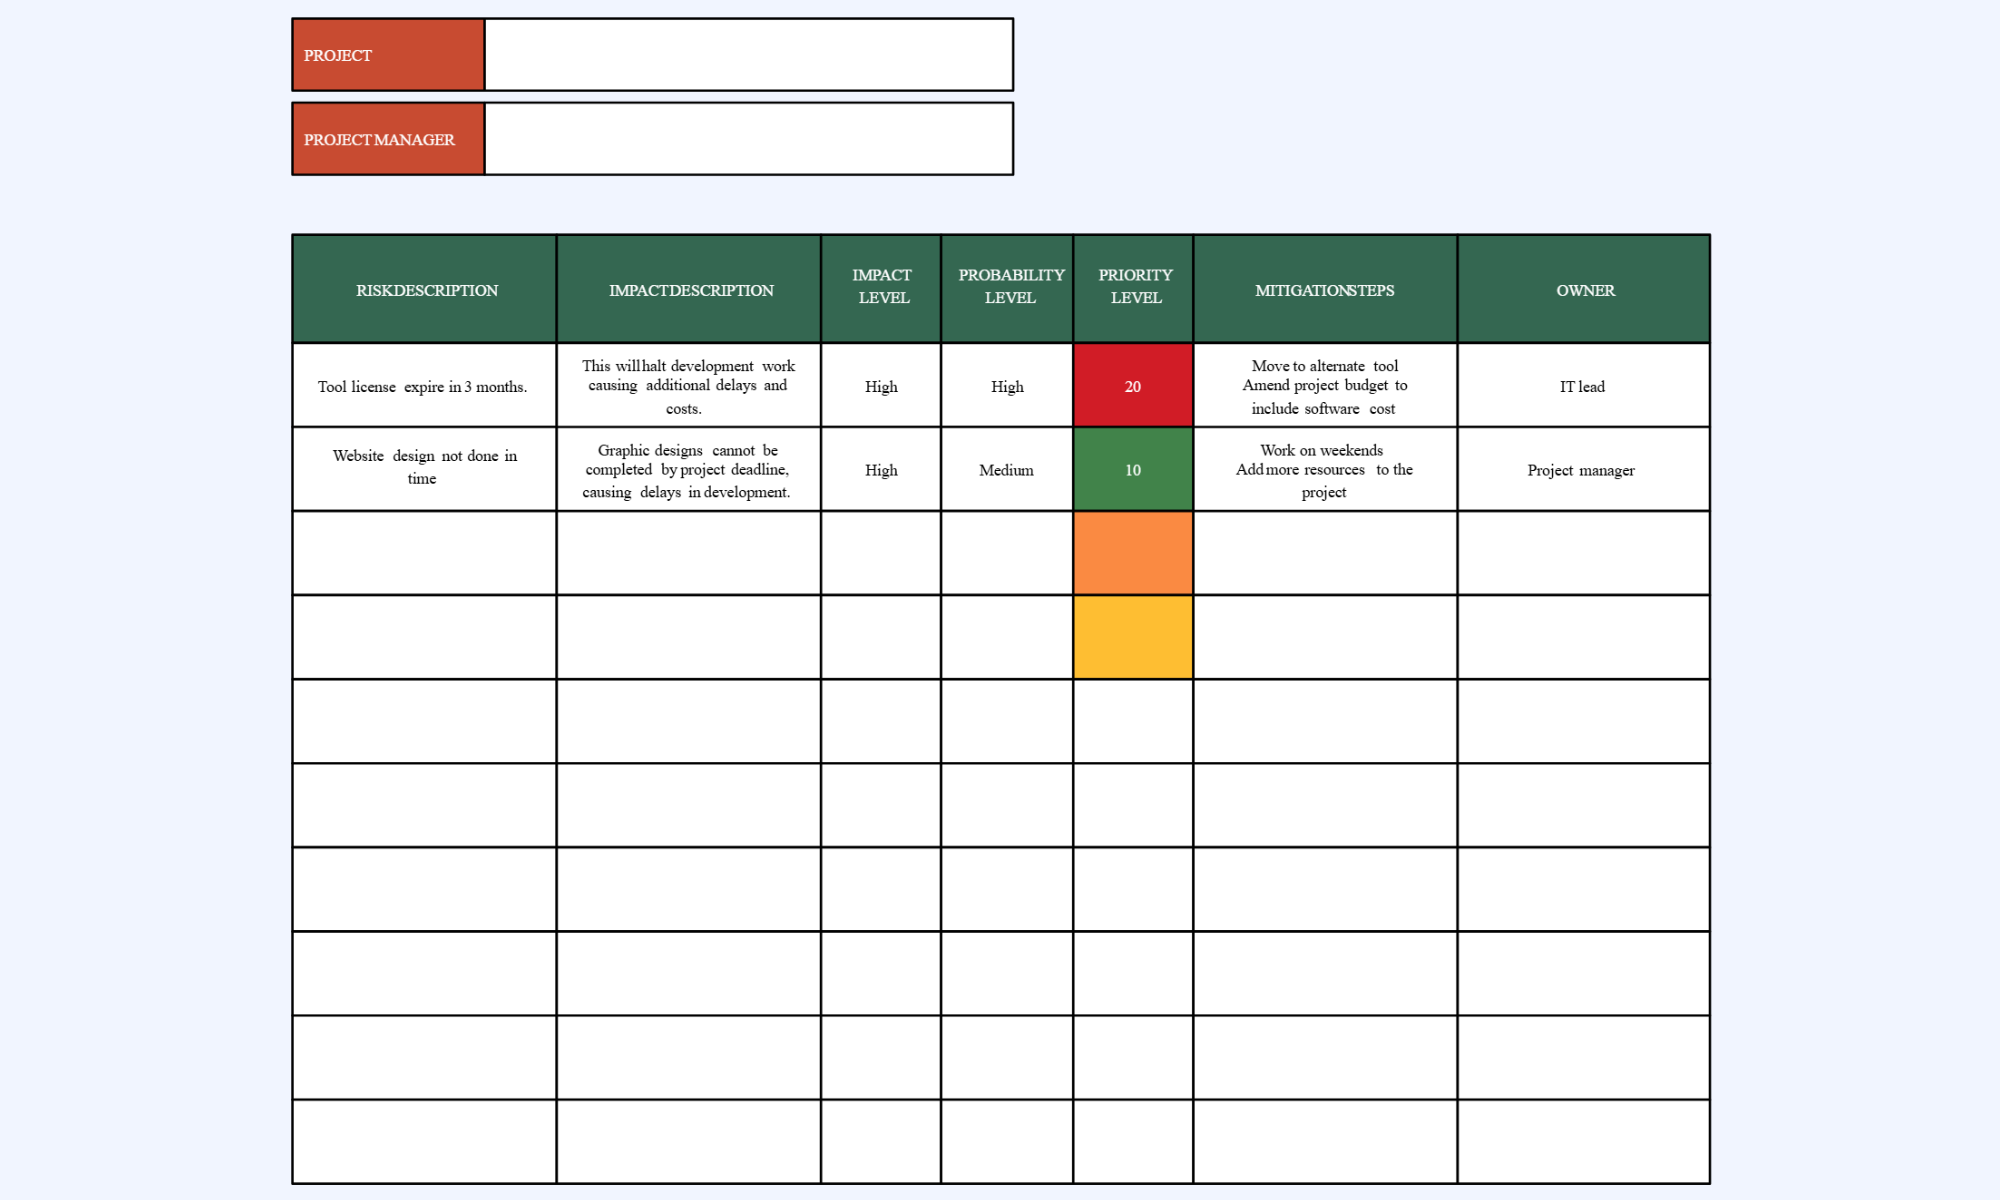
Task: Click the red PROJECT MANAGER label cell
Action: click(x=389, y=139)
